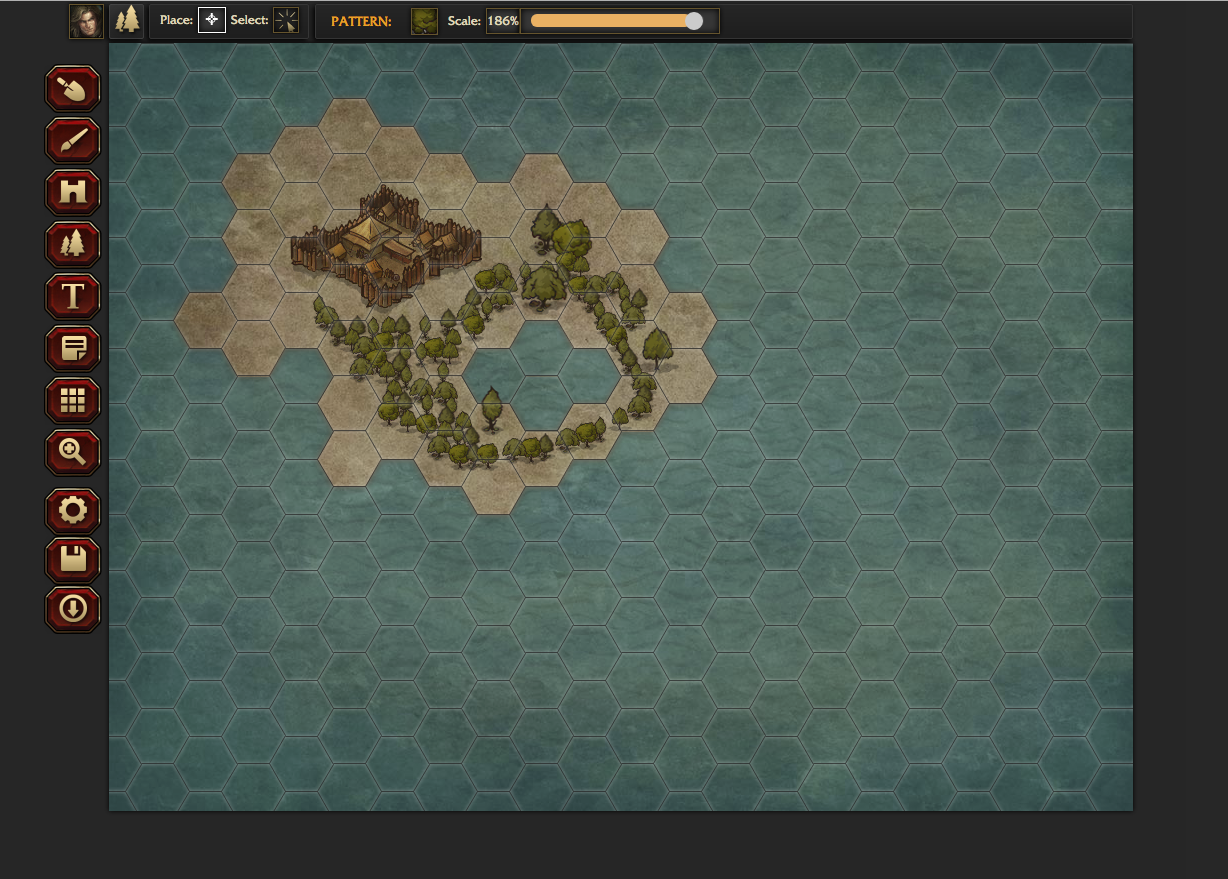Image resolution: width=1228 pixels, height=879 pixels.
Task: Open the notes tool
Action: 73,349
